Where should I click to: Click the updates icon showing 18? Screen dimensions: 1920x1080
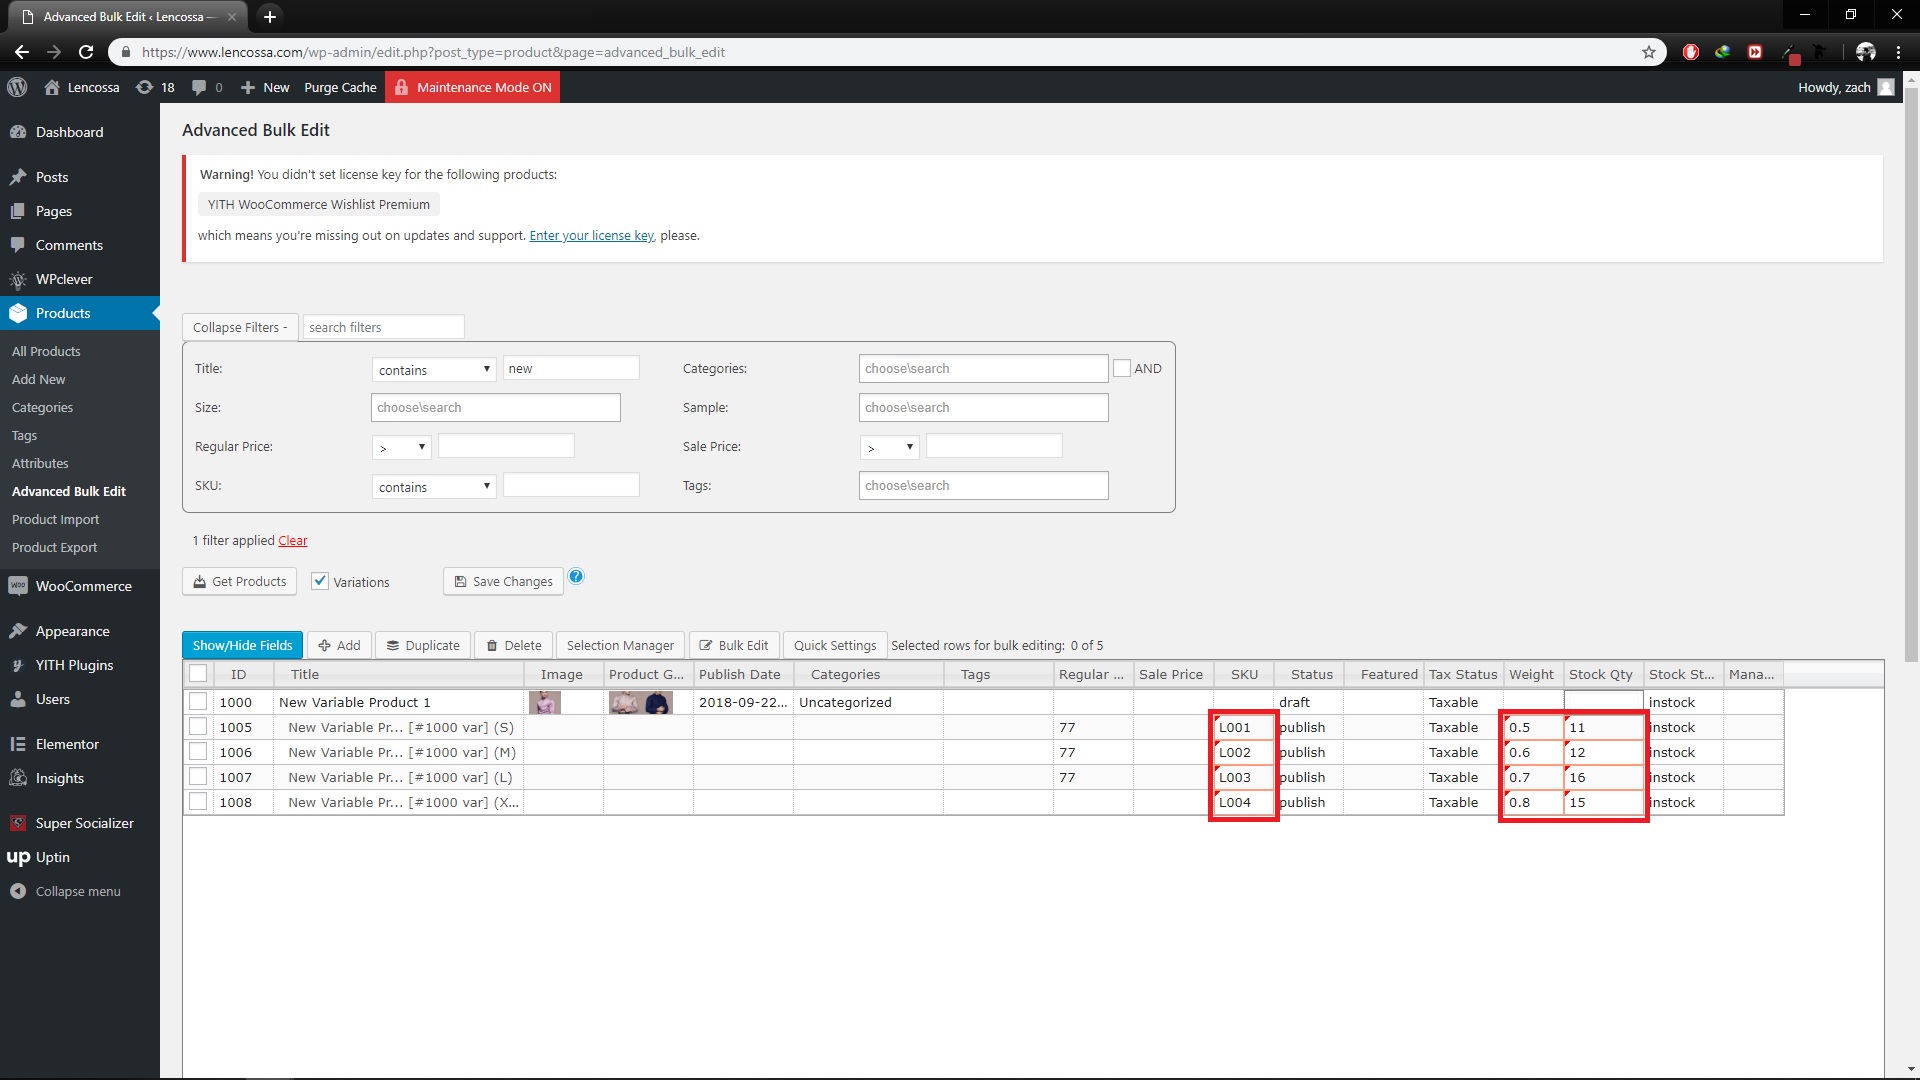[x=145, y=87]
